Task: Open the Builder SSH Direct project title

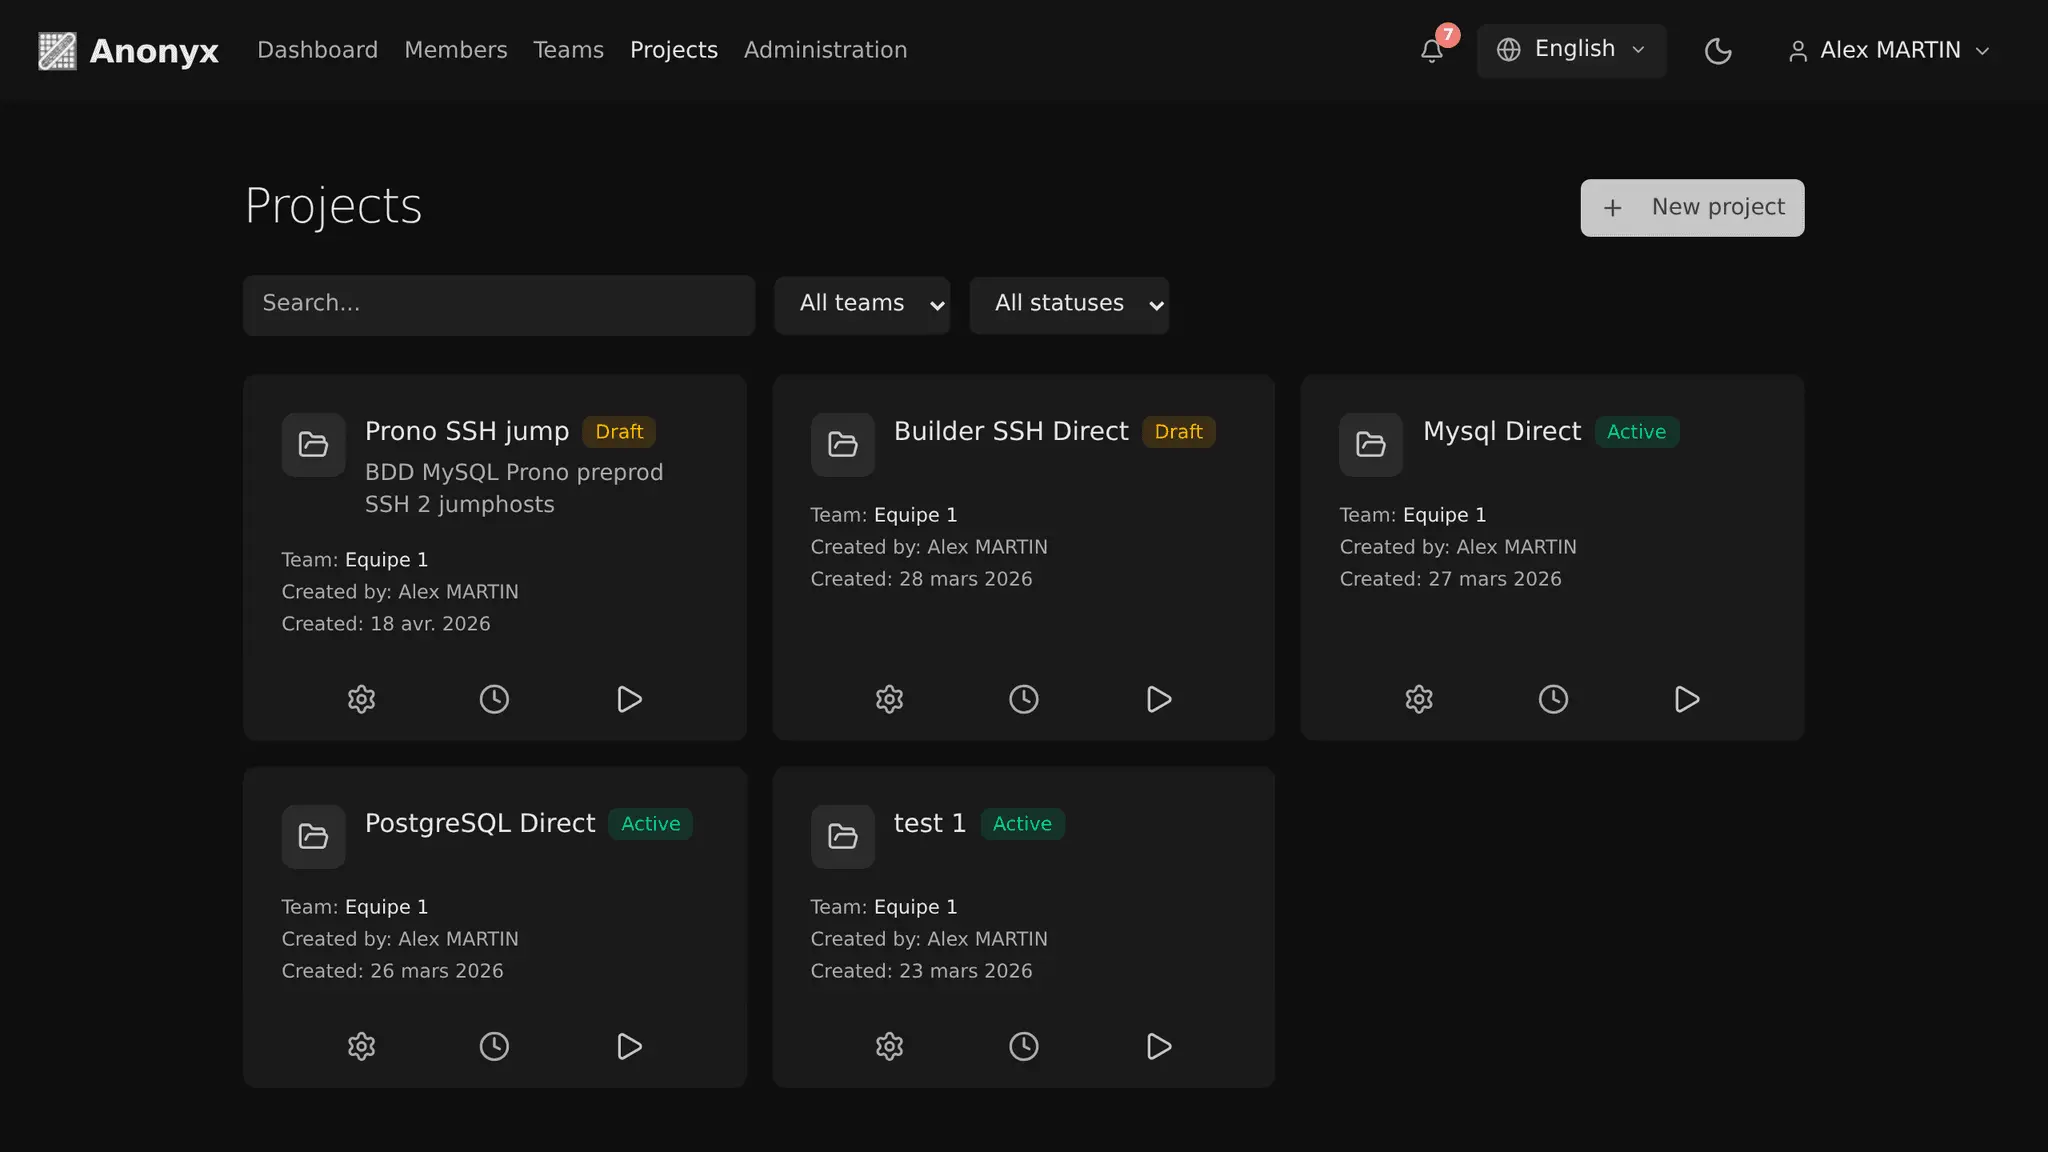Action: [1011, 431]
